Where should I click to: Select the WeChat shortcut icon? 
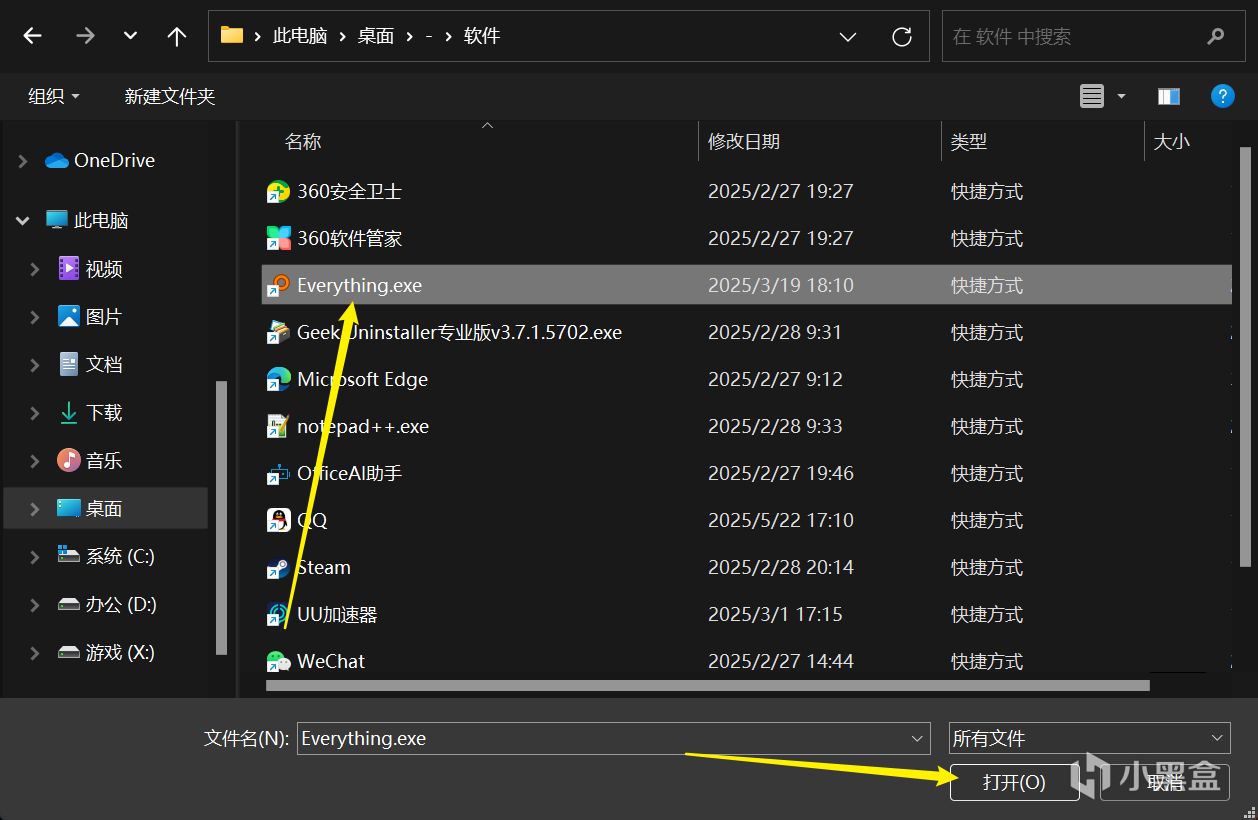tap(278, 661)
